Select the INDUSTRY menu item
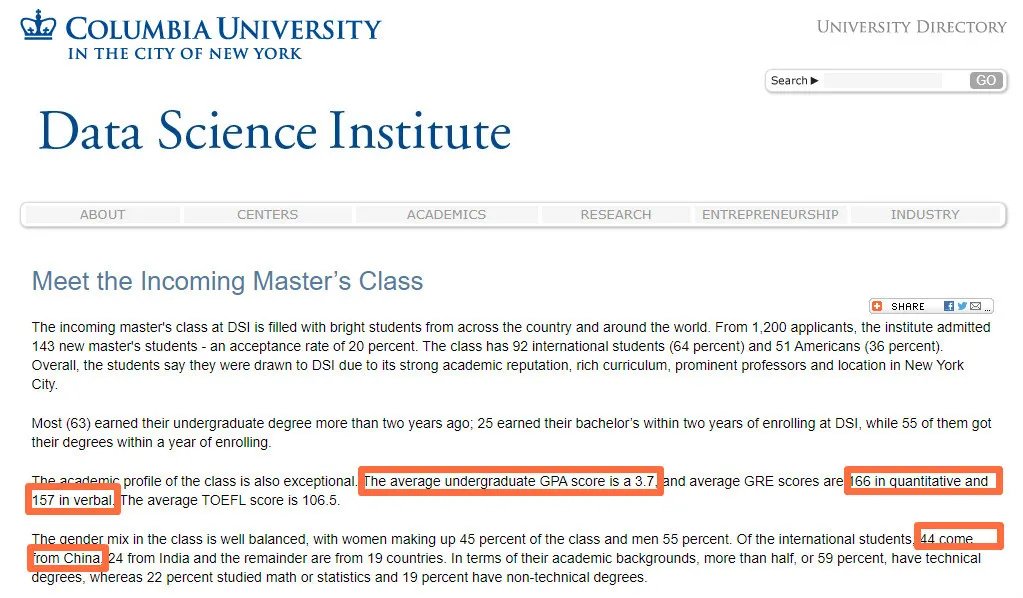 (925, 215)
